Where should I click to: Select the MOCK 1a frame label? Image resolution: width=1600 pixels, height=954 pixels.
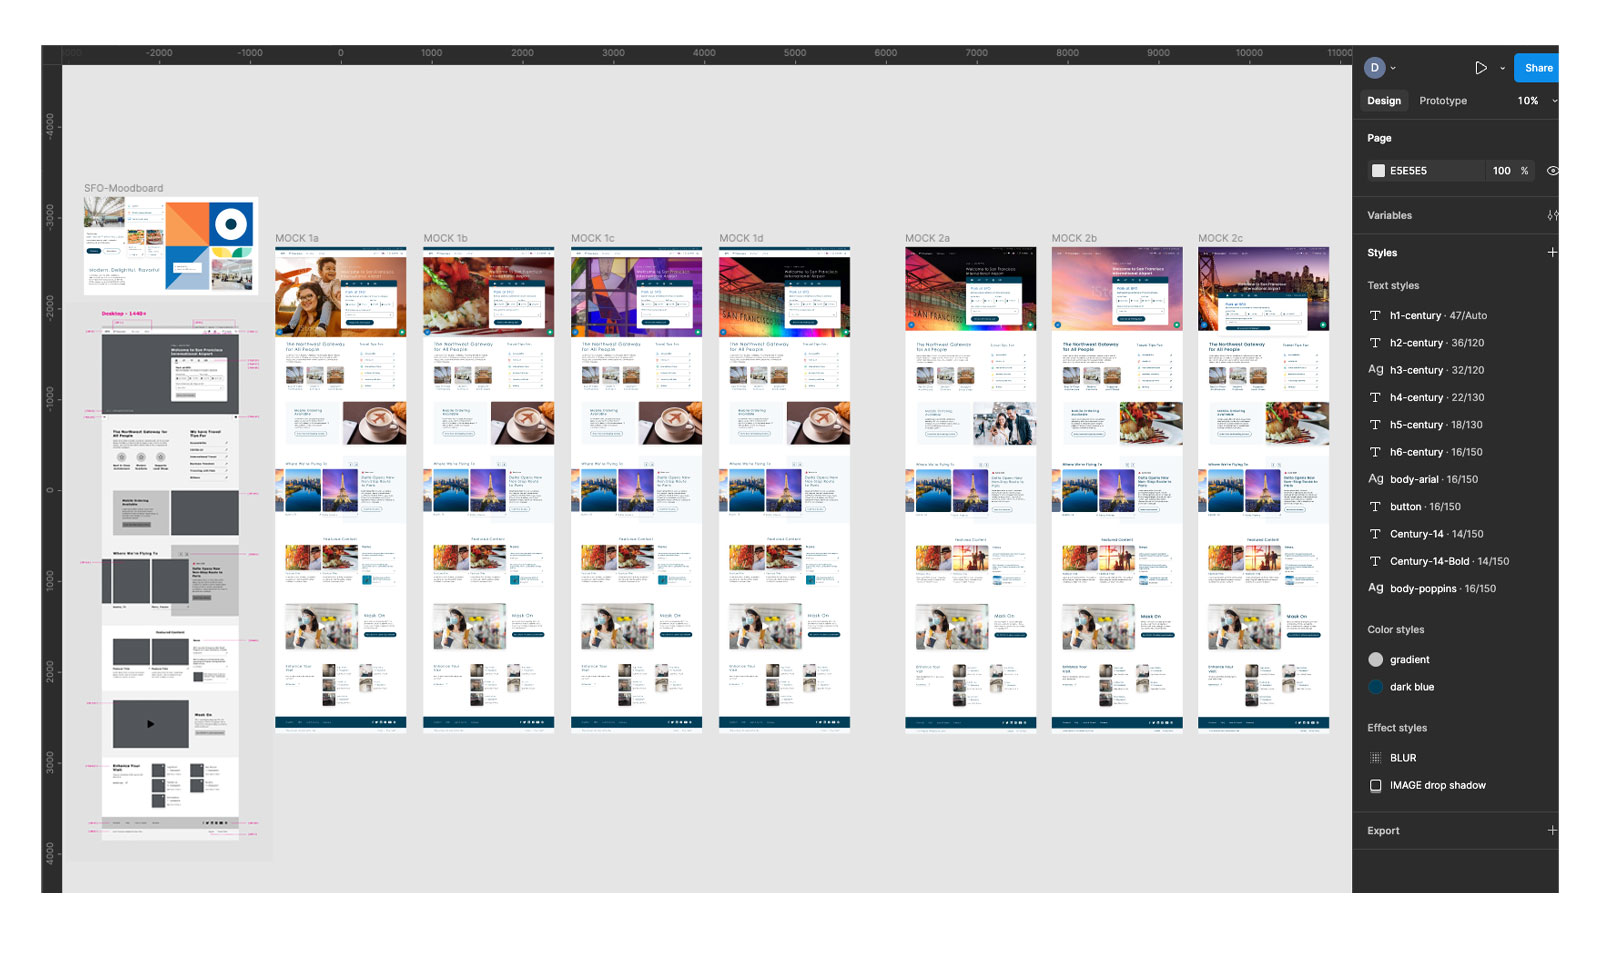click(297, 238)
